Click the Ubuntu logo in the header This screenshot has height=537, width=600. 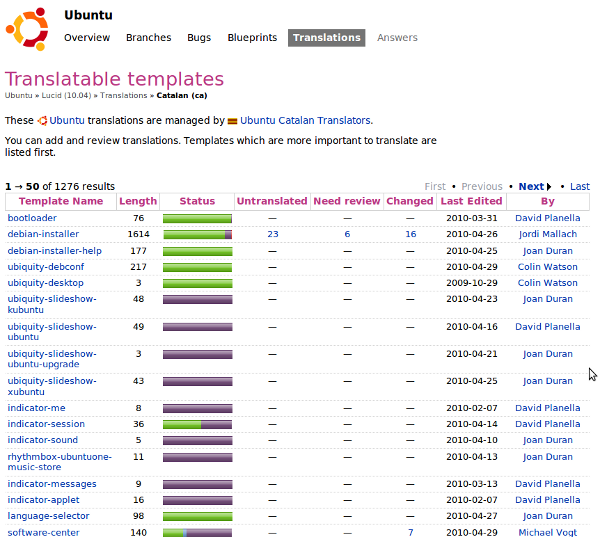[x=27, y=29]
